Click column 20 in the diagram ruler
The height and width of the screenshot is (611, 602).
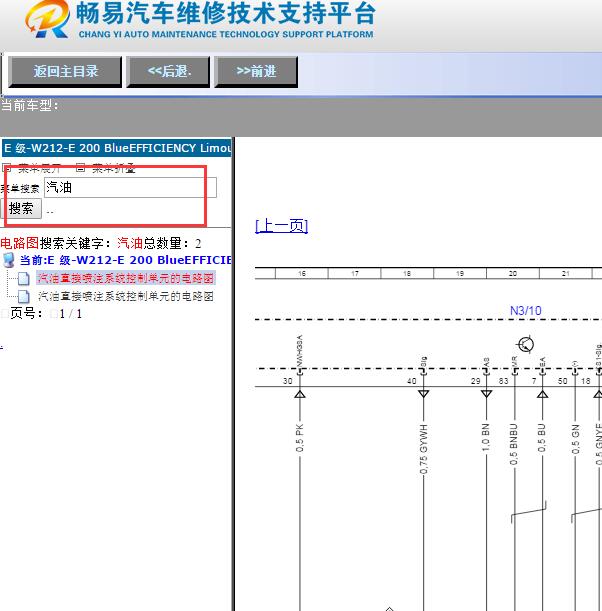[x=513, y=274]
